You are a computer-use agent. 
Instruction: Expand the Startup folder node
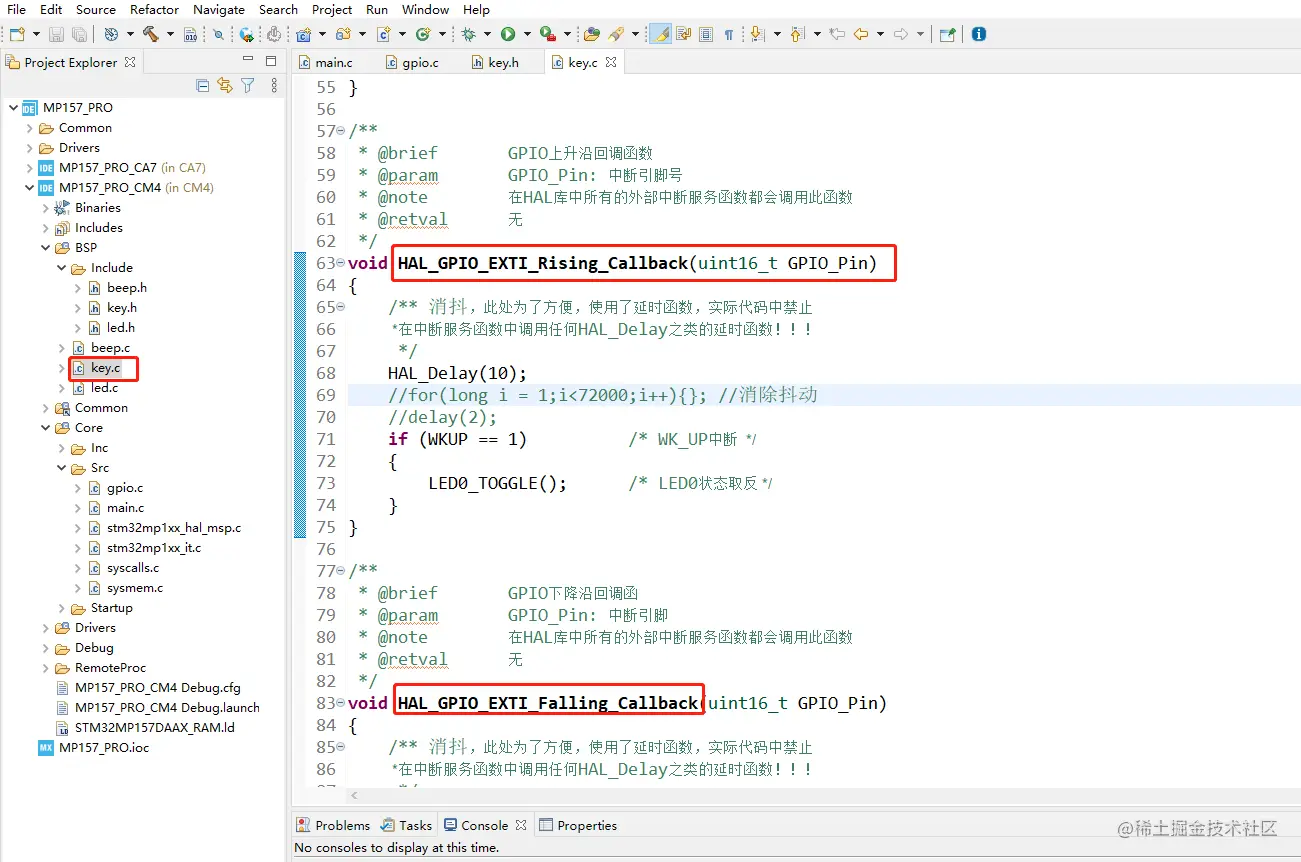coord(61,608)
